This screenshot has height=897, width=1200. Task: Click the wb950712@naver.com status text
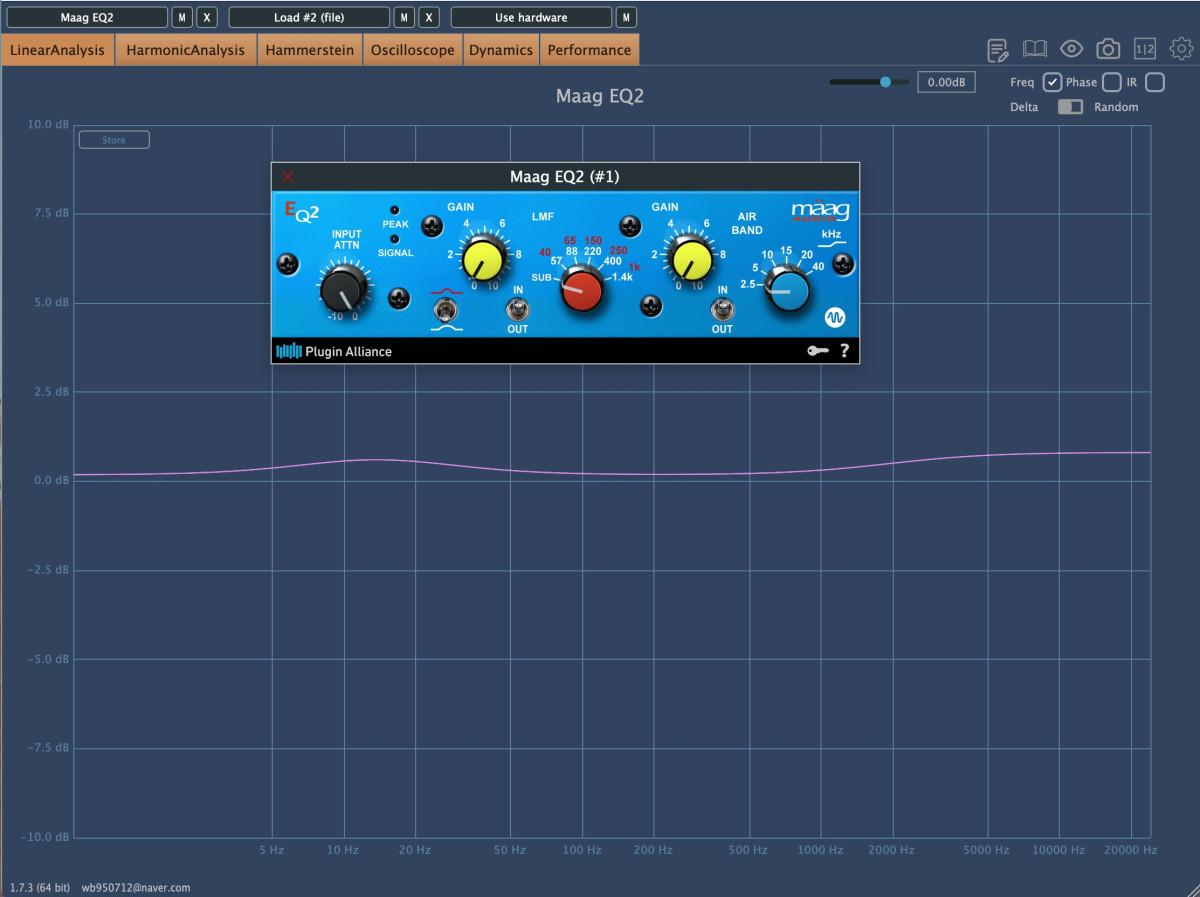tap(136, 887)
